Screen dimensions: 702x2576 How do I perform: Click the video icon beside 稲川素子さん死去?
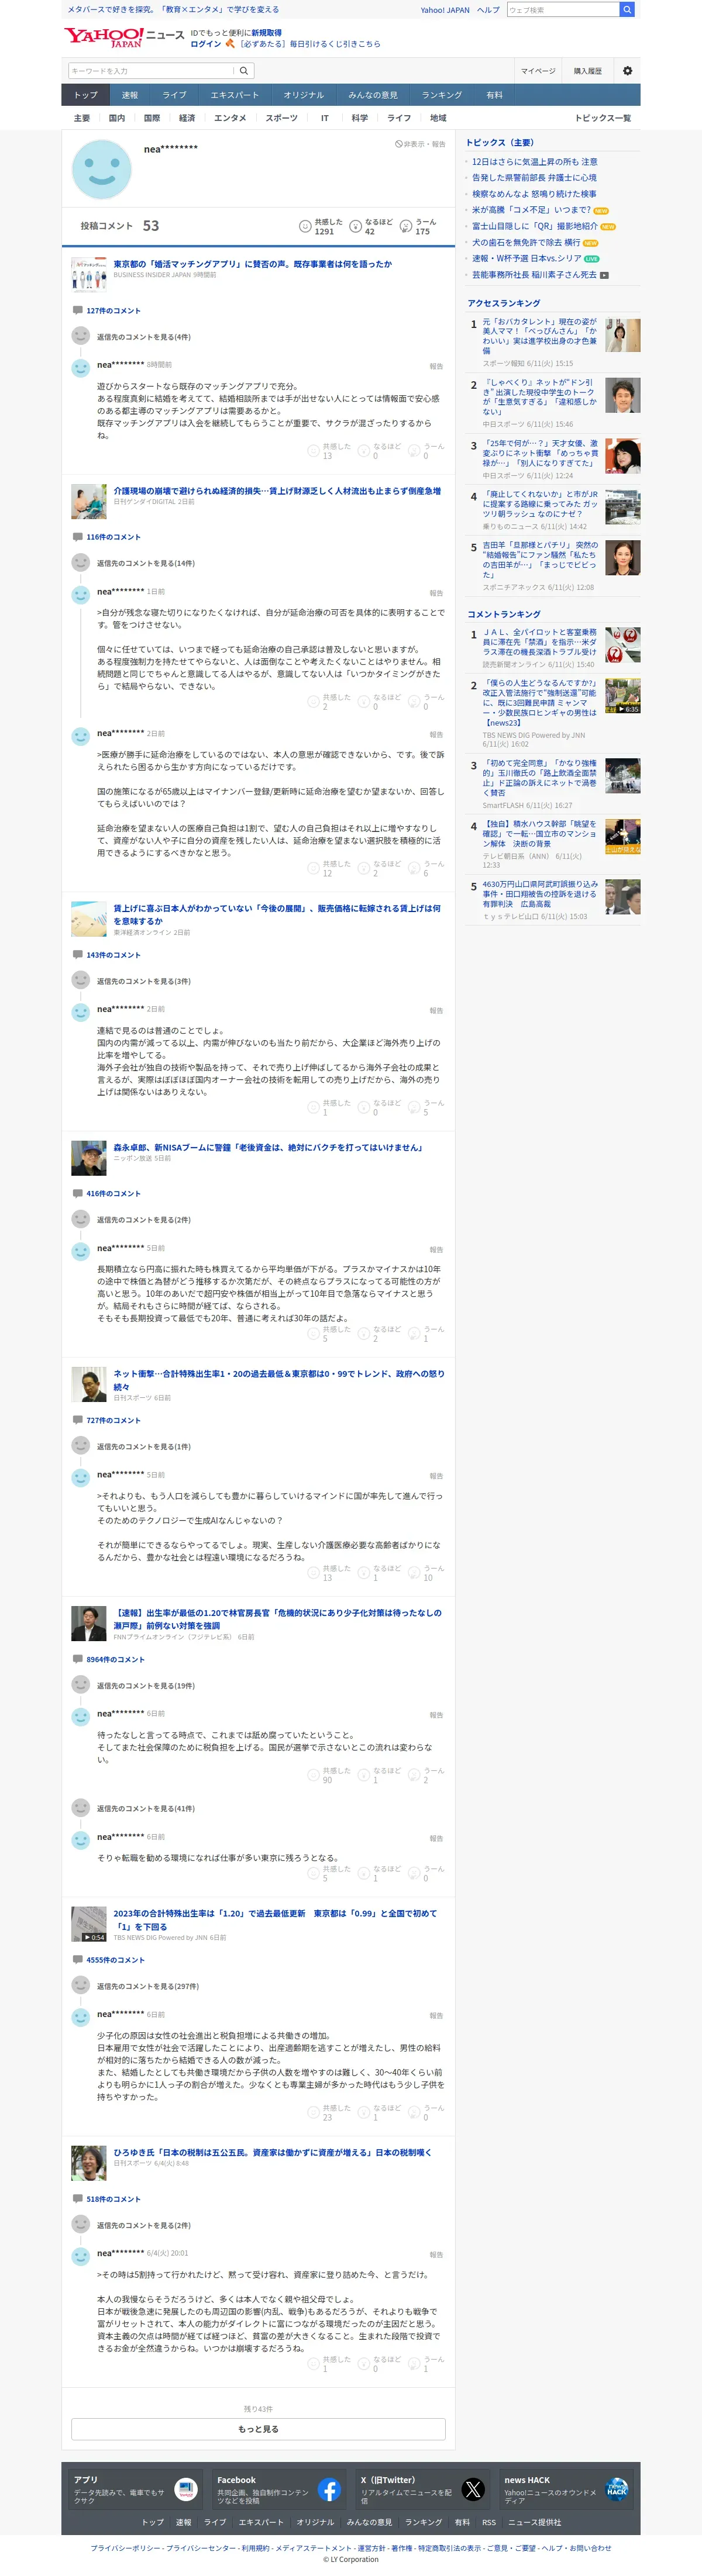[x=604, y=275]
